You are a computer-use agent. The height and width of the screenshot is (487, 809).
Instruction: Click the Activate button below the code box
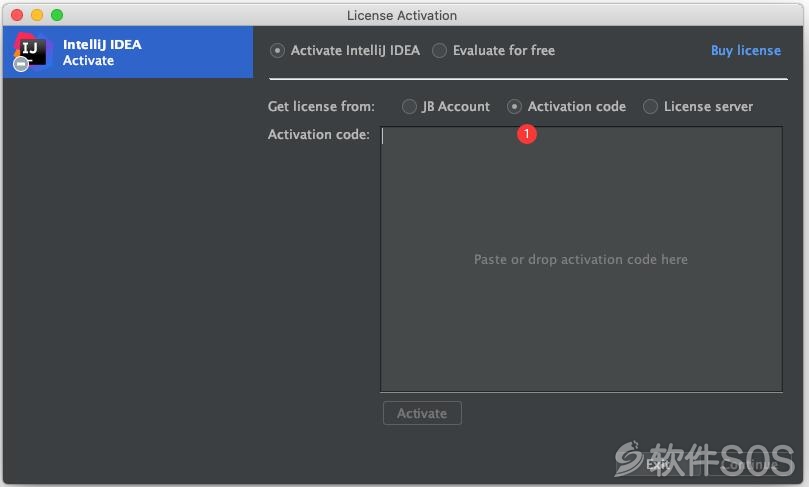[422, 413]
